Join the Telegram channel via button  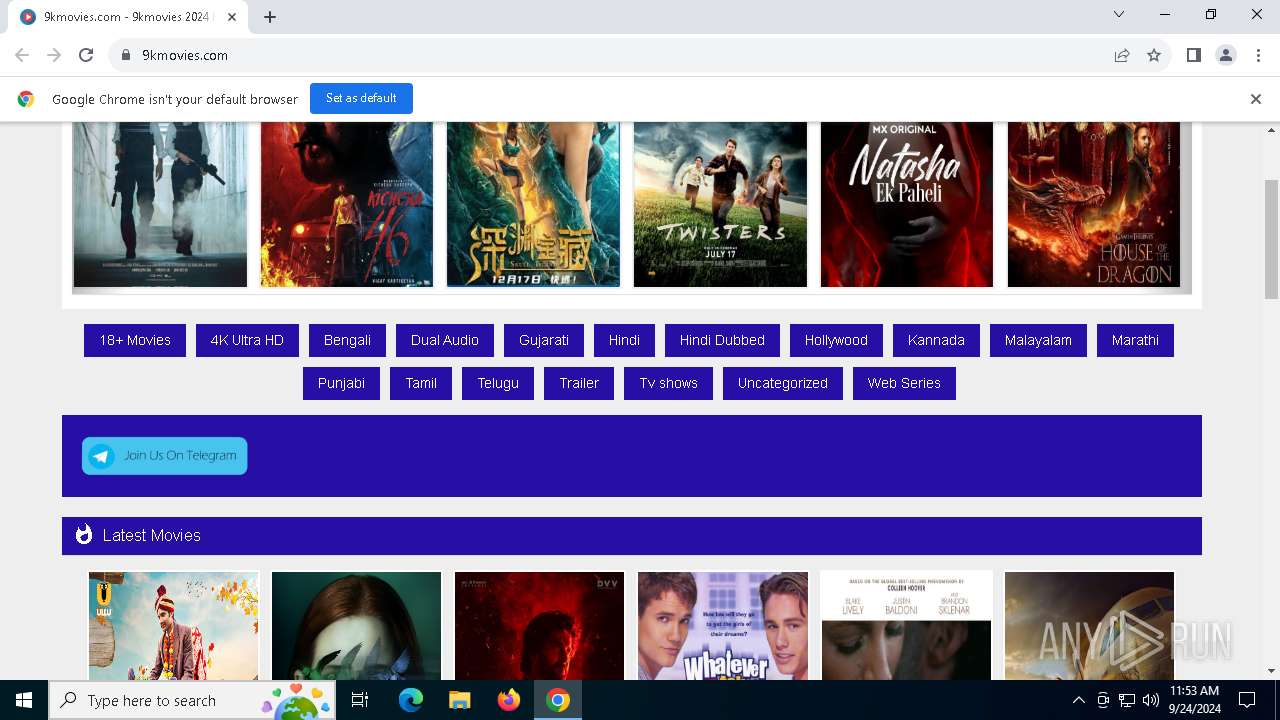click(165, 456)
